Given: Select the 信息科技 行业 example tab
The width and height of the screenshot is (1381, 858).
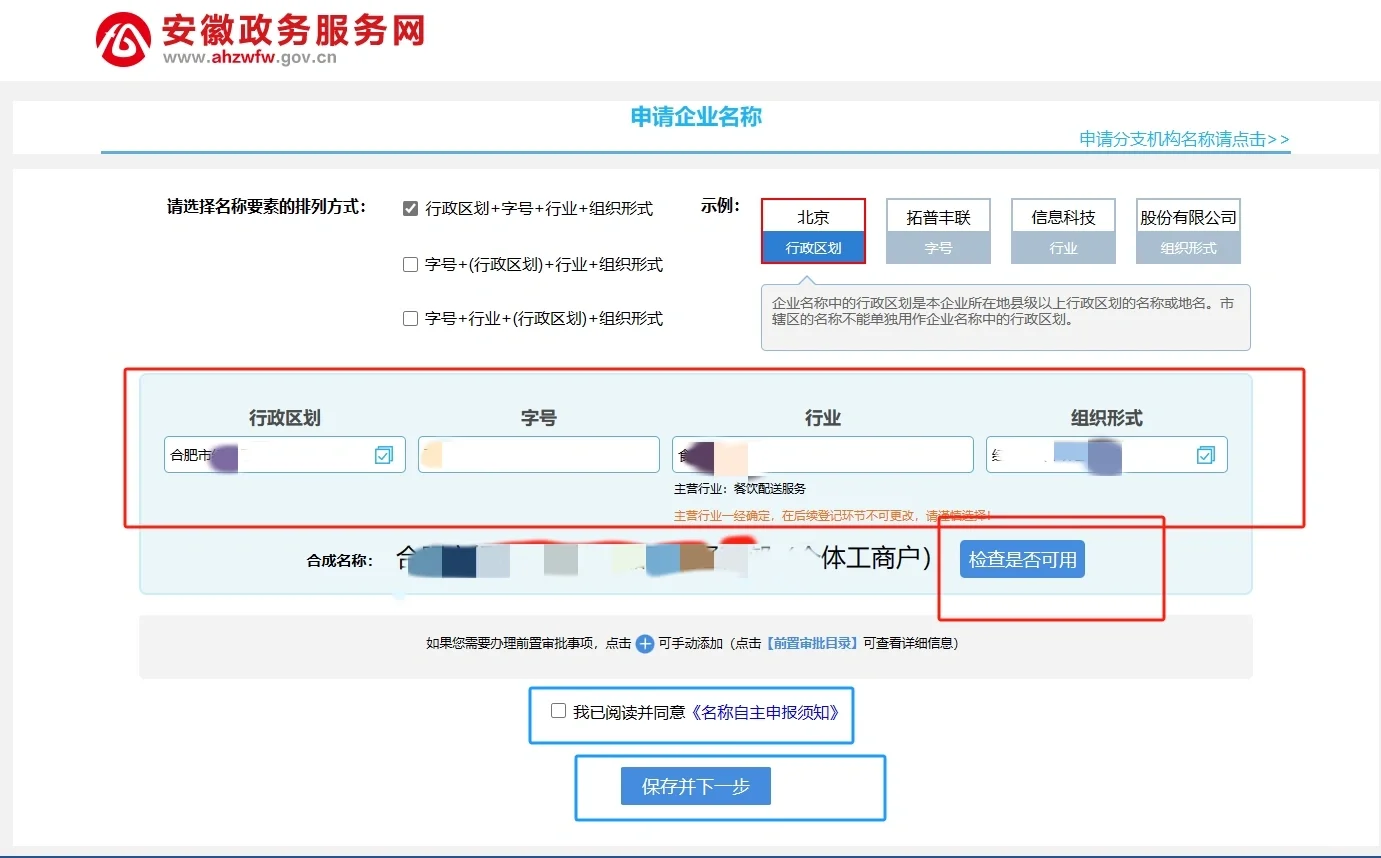Looking at the screenshot, I should [x=1063, y=231].
